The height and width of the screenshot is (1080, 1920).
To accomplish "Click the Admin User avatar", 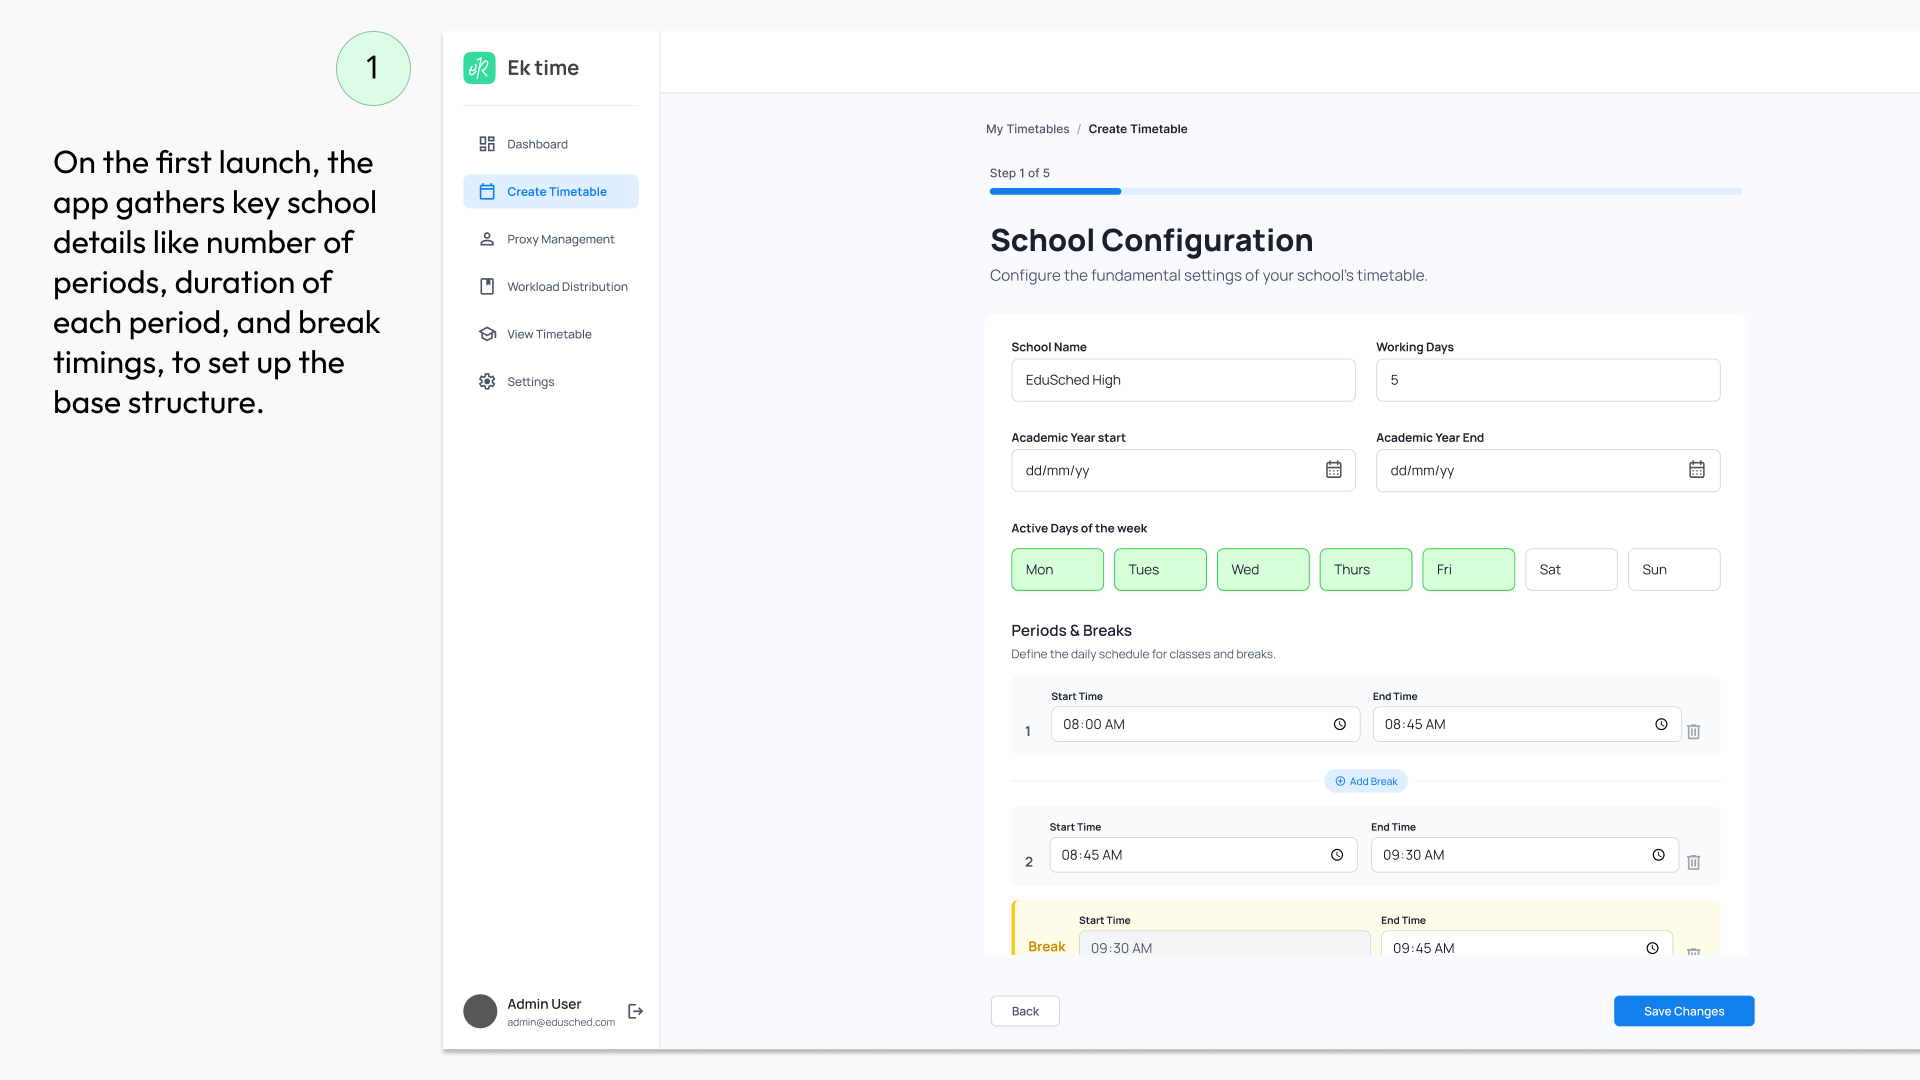I will (x=480, y=1011).
